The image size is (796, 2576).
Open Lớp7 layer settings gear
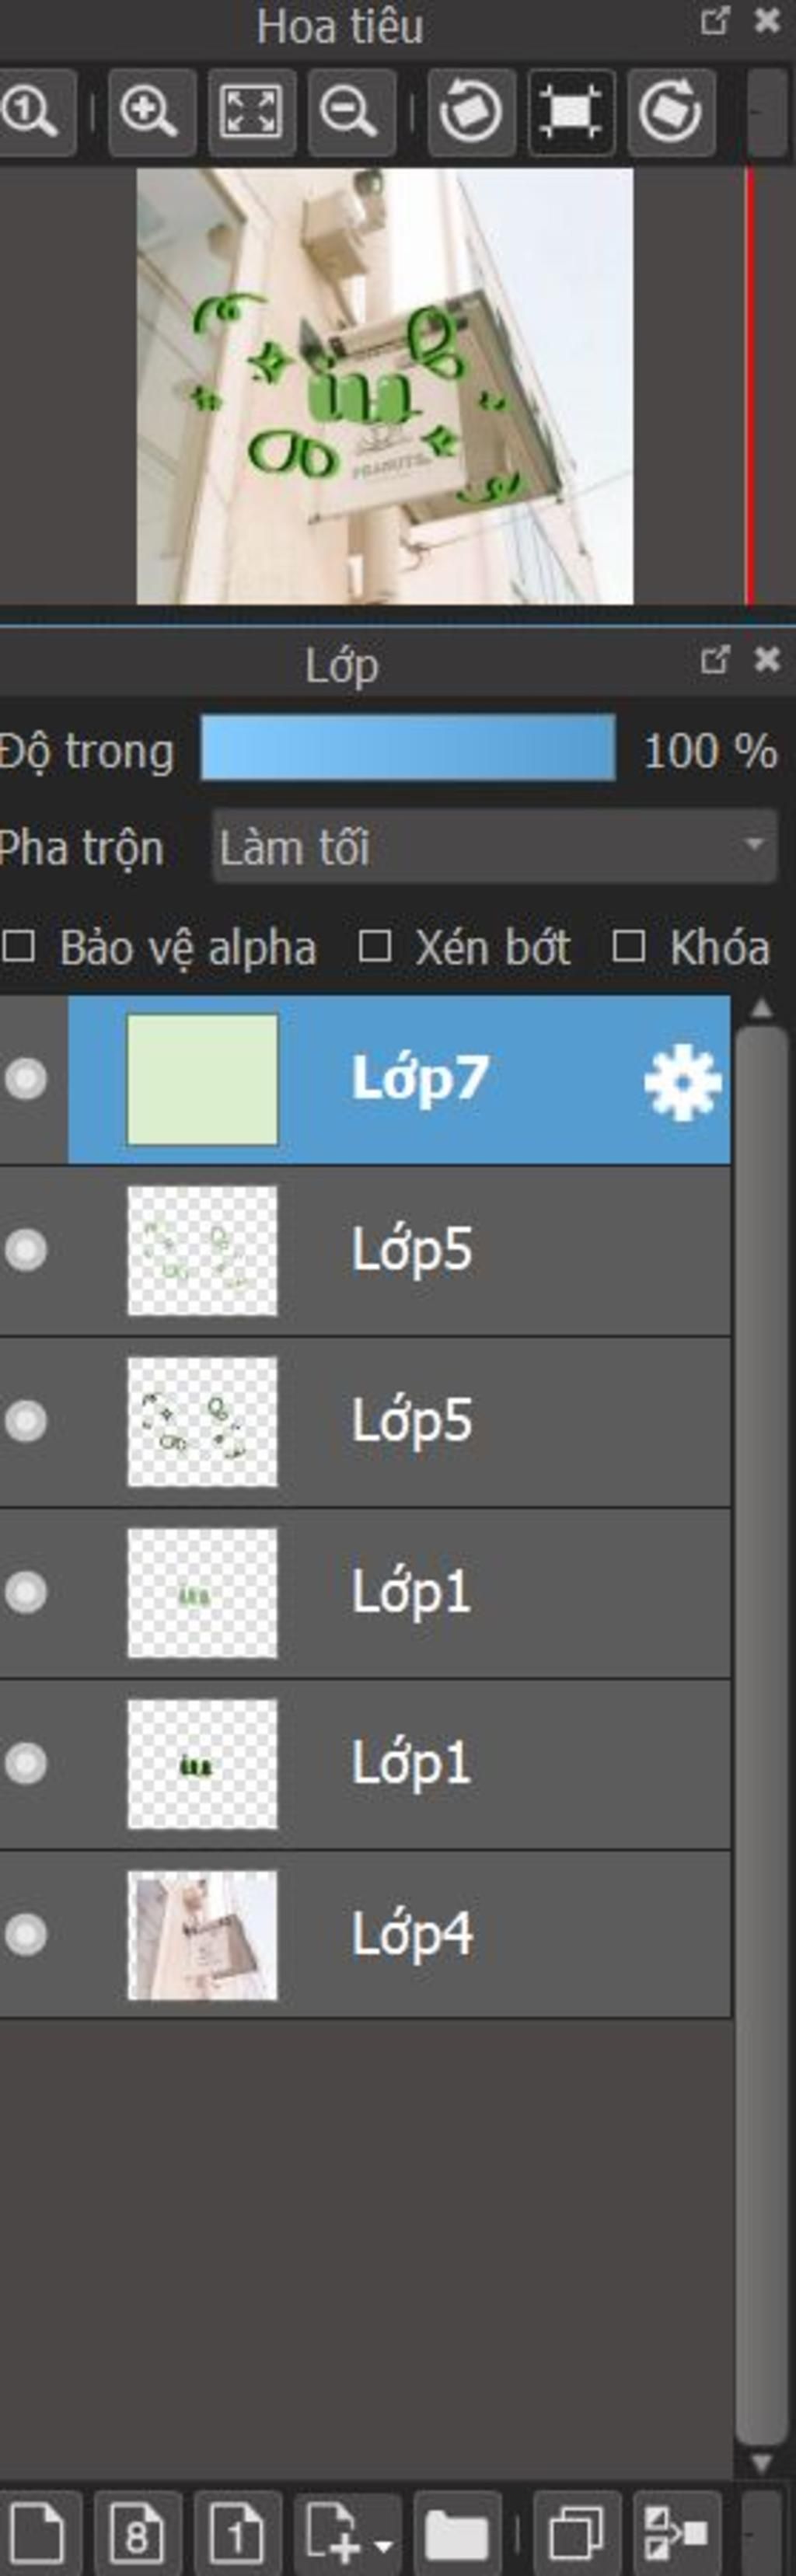coord(682,1081)
